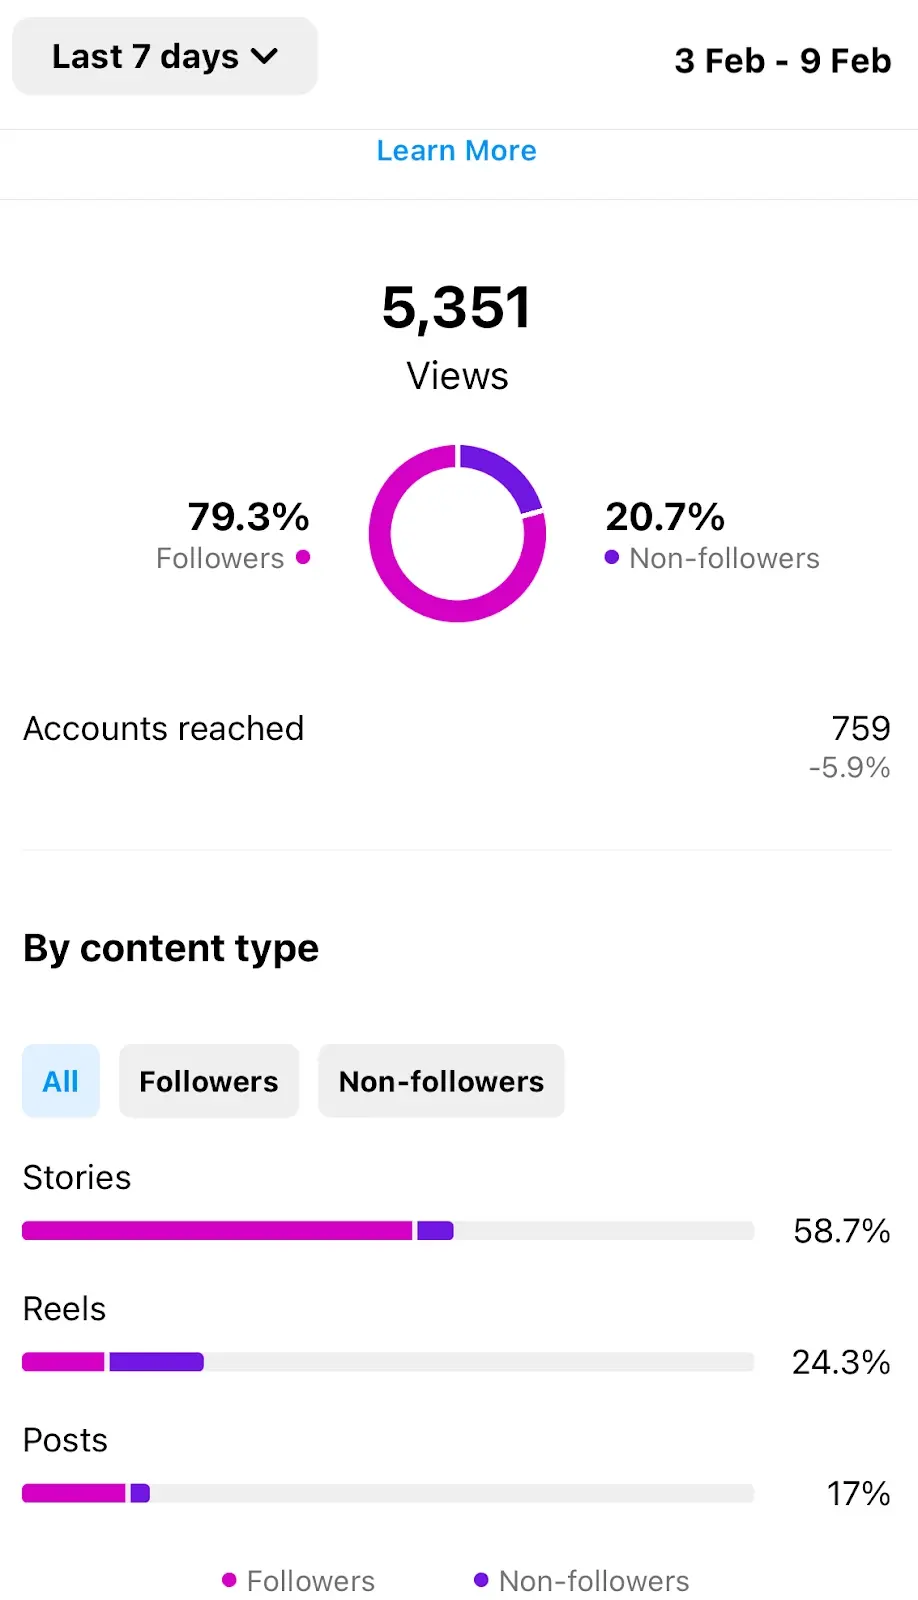Image resolution: width=918 pixels, height=1600 pixels.
Task: Click the 3 Feb - 9 Feb date range
Action: [x=783, y=60]
